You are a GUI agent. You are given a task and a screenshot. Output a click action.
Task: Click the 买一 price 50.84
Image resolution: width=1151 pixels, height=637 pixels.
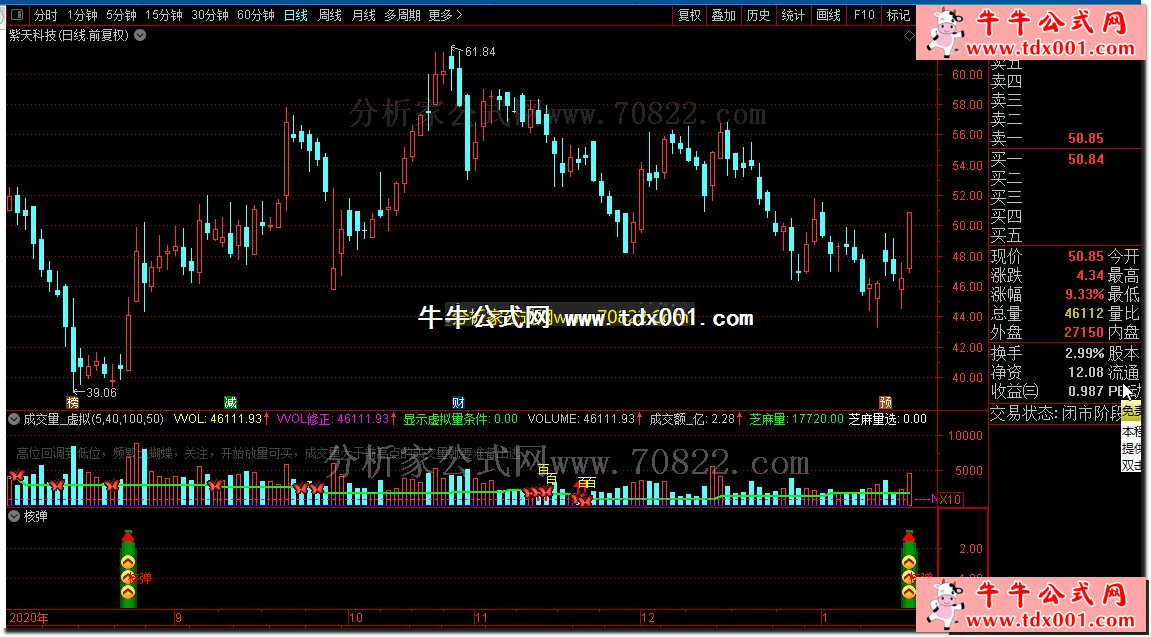coord(1086,159)
